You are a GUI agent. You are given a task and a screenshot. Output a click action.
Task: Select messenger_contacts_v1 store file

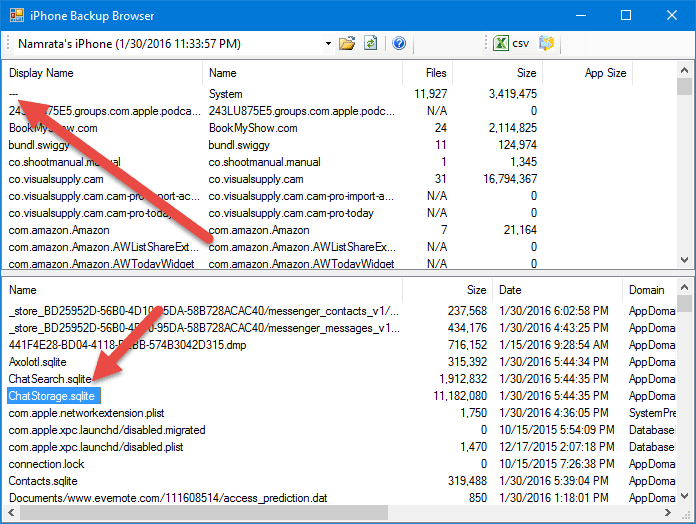pyautogui.click(x=204, y=311)
